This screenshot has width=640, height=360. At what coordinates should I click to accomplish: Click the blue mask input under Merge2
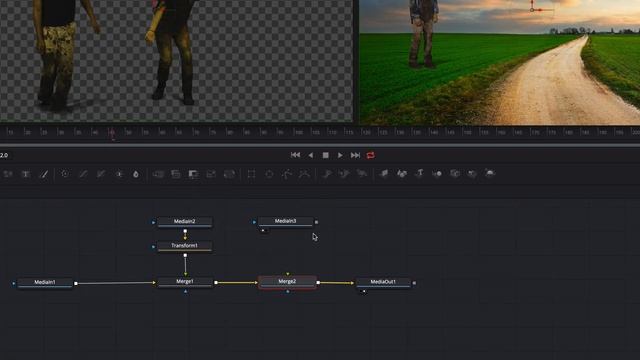point(288,291)
